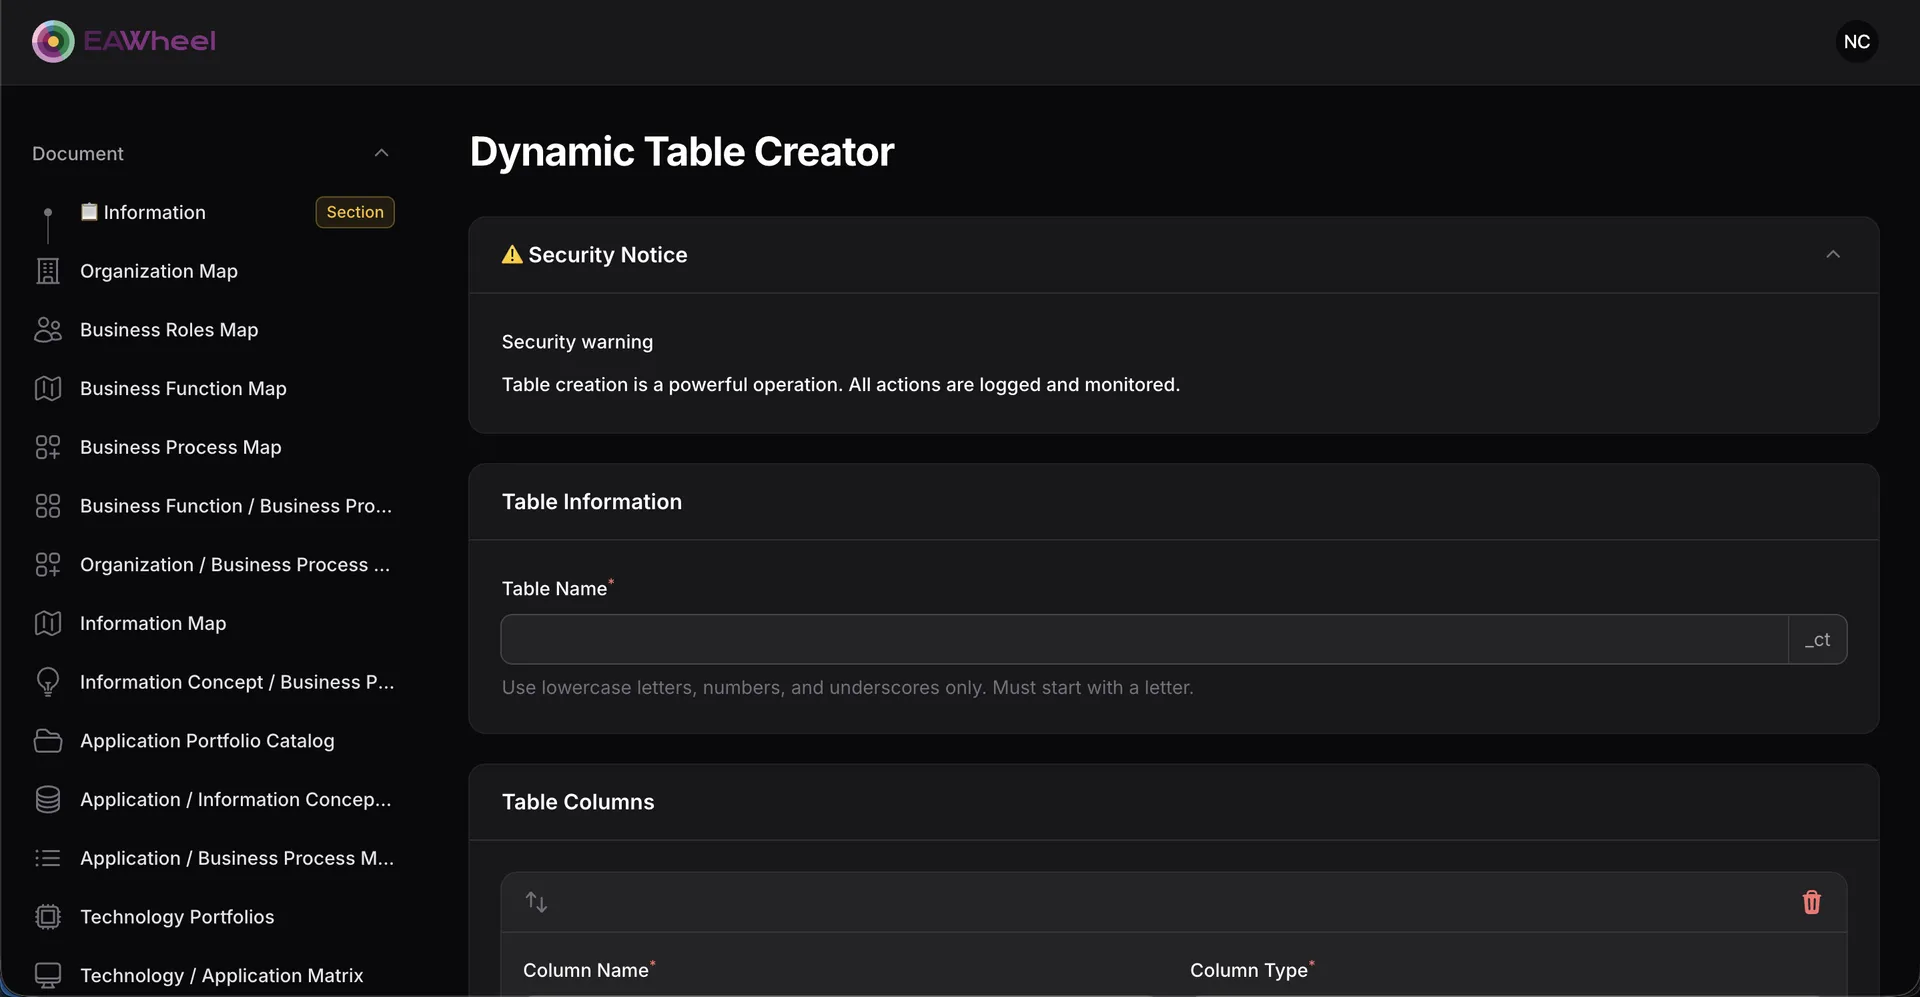This screenshot has height=997, width=1920.
Task: Open the NC user avatar menu
Action: tap(1857, 41)
